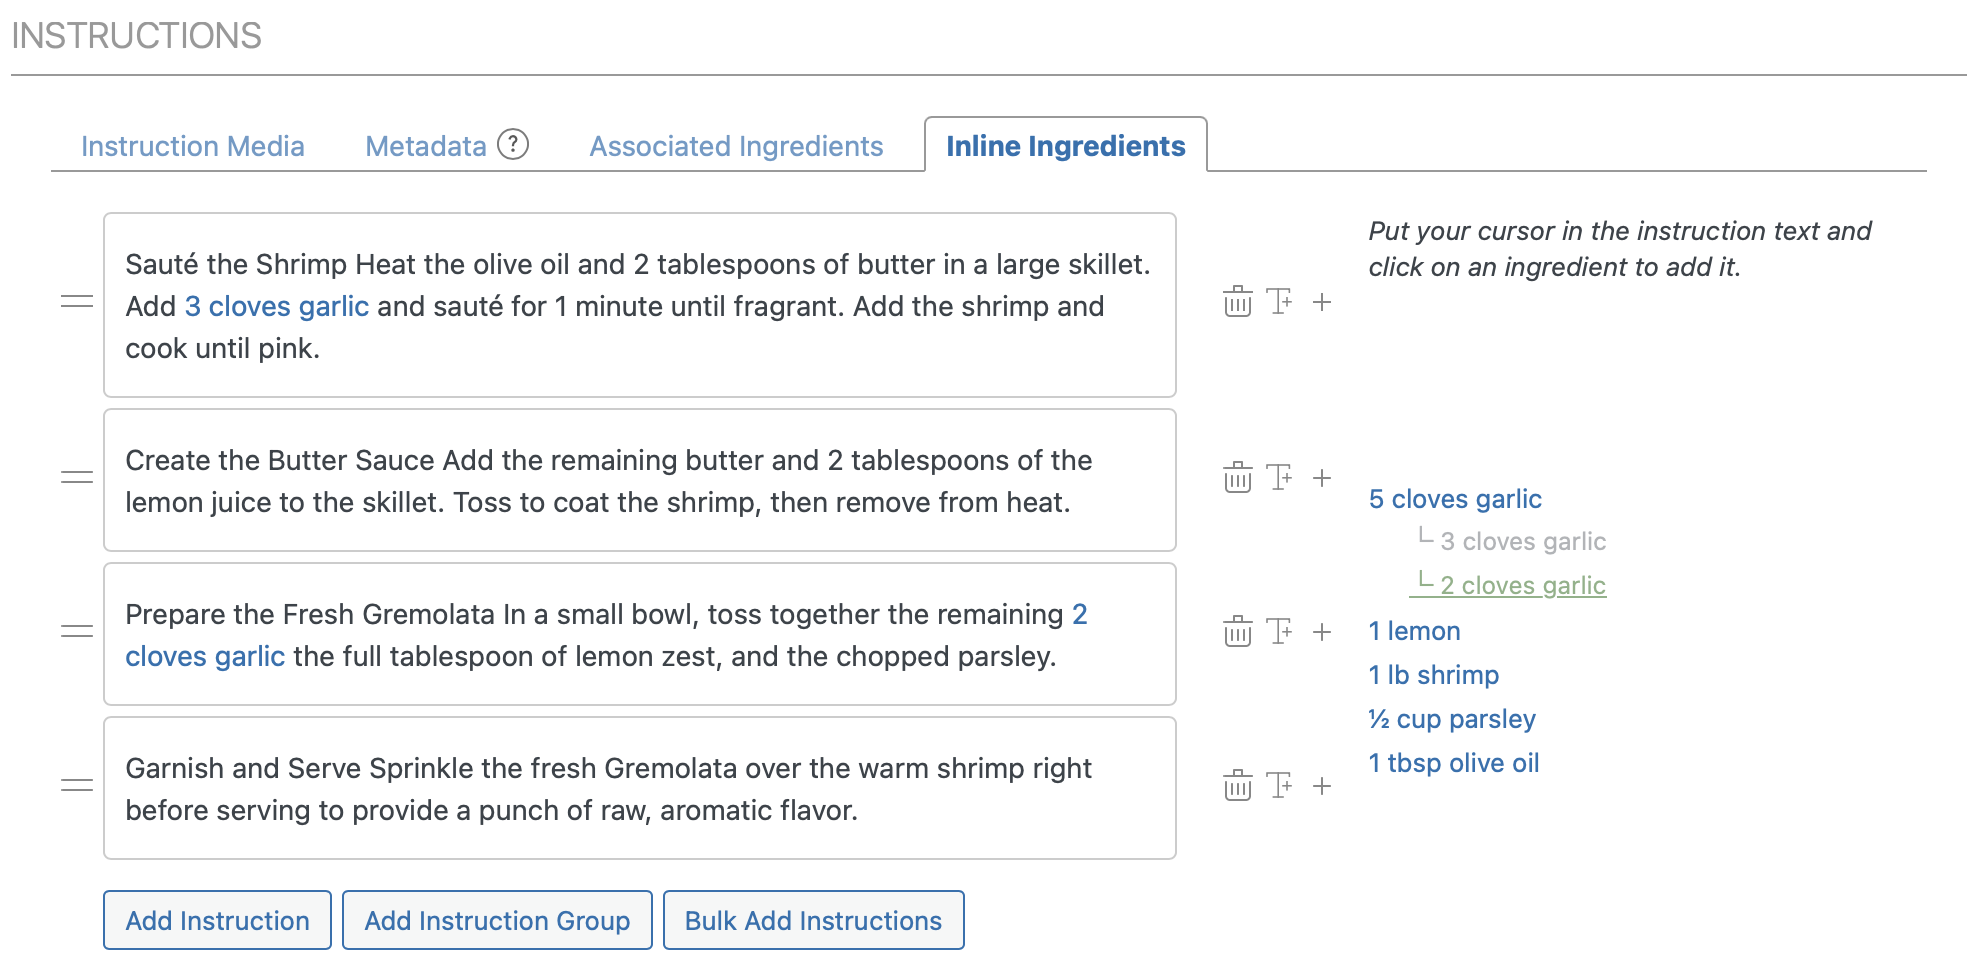Viewport: 1980px width, 966px height.
Task: Delete the Garnish and Serve instruction
Action: pyautogui.click(x=1237, y=785)
